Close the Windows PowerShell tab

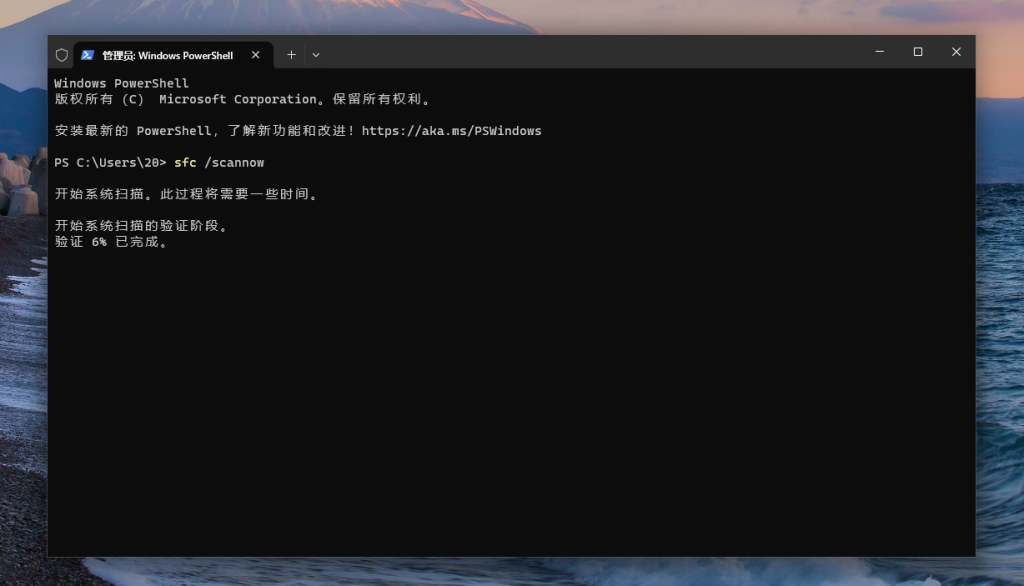(255, 55)
